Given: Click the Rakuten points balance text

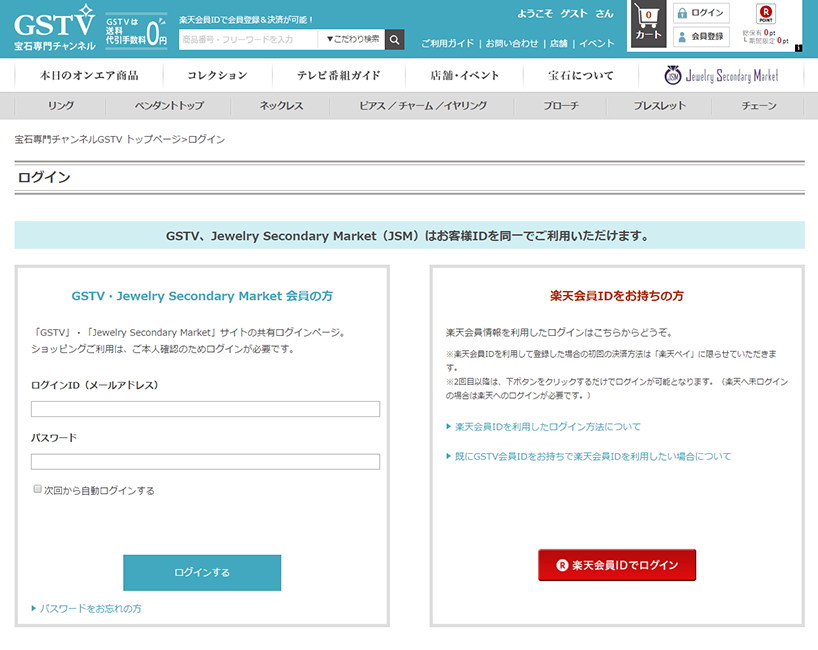Looking at the screenshot, I should (765, 37).
